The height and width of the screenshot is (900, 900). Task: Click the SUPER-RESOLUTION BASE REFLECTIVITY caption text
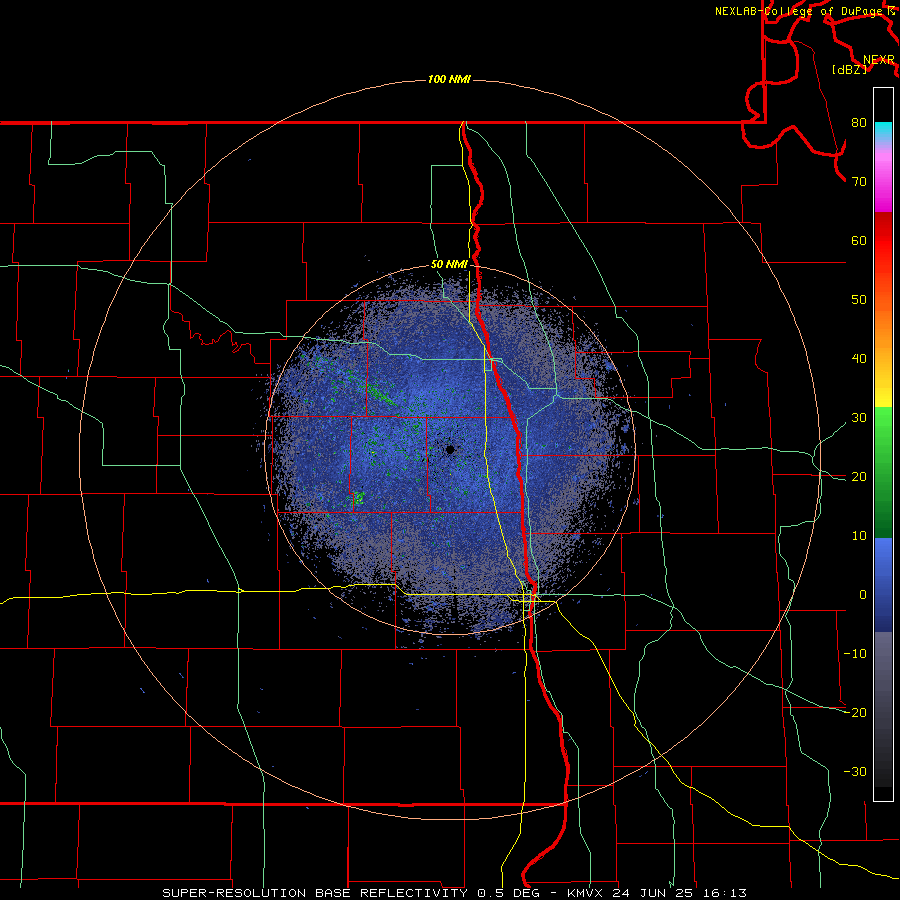click(315, 893)
